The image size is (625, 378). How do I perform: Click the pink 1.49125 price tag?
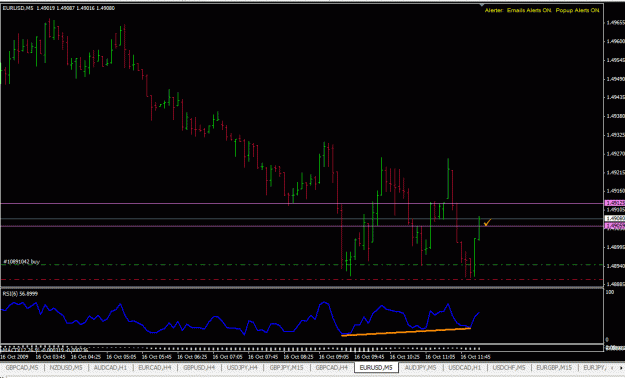click(615, 203)
